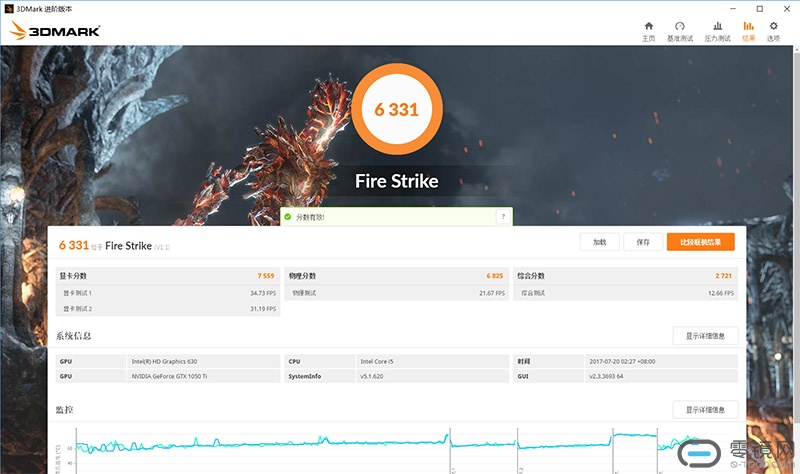Click the 2017-07-20 02:27 time value
This screenshot has height=474, width=800.
point(622,361)
